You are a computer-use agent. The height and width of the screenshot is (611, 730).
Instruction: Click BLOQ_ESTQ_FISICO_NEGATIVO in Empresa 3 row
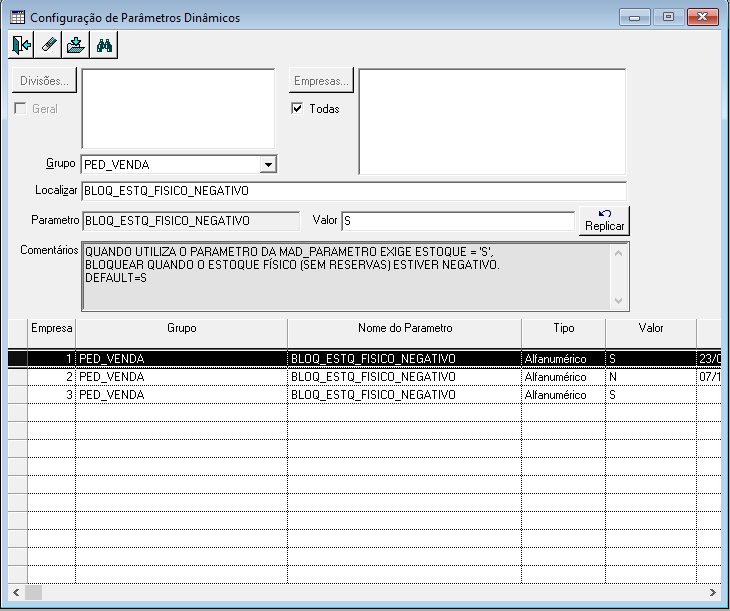[373, 395]
